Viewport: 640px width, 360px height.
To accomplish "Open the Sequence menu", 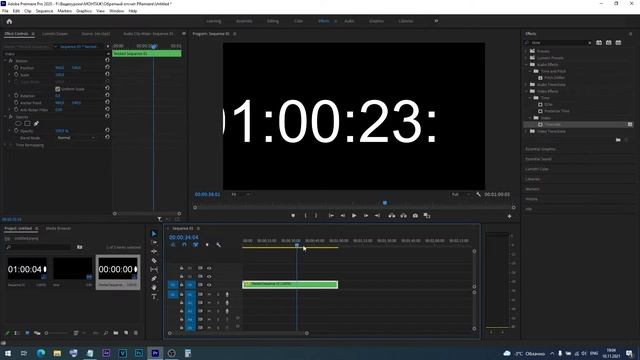I will point(44,11).
